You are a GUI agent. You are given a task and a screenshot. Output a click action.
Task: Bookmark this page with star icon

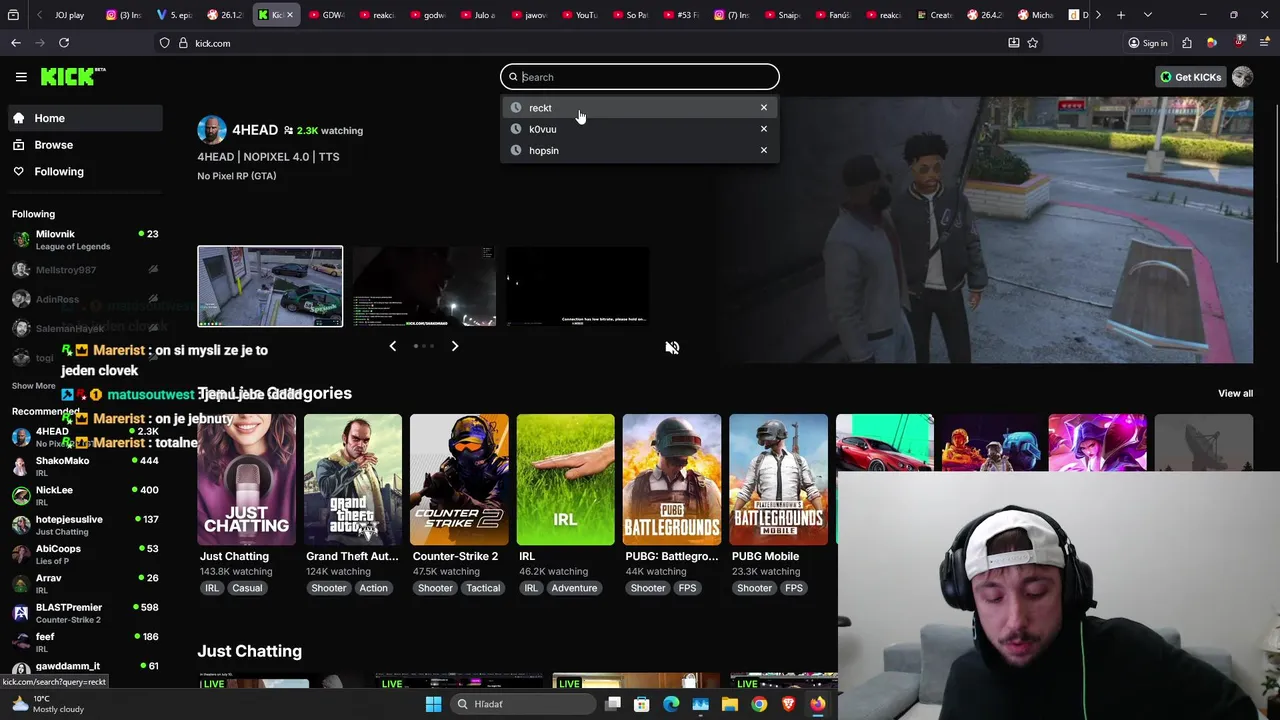pos(1033,43)
